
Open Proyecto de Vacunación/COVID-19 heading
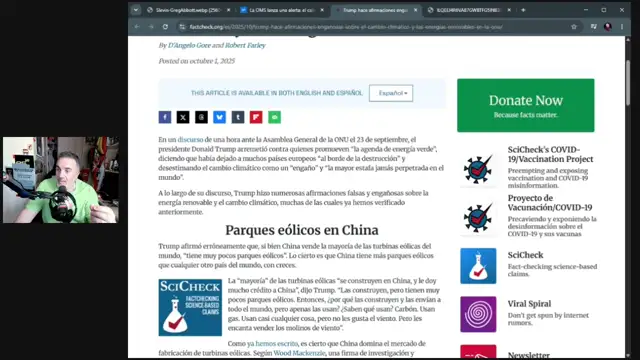(550, 203)
